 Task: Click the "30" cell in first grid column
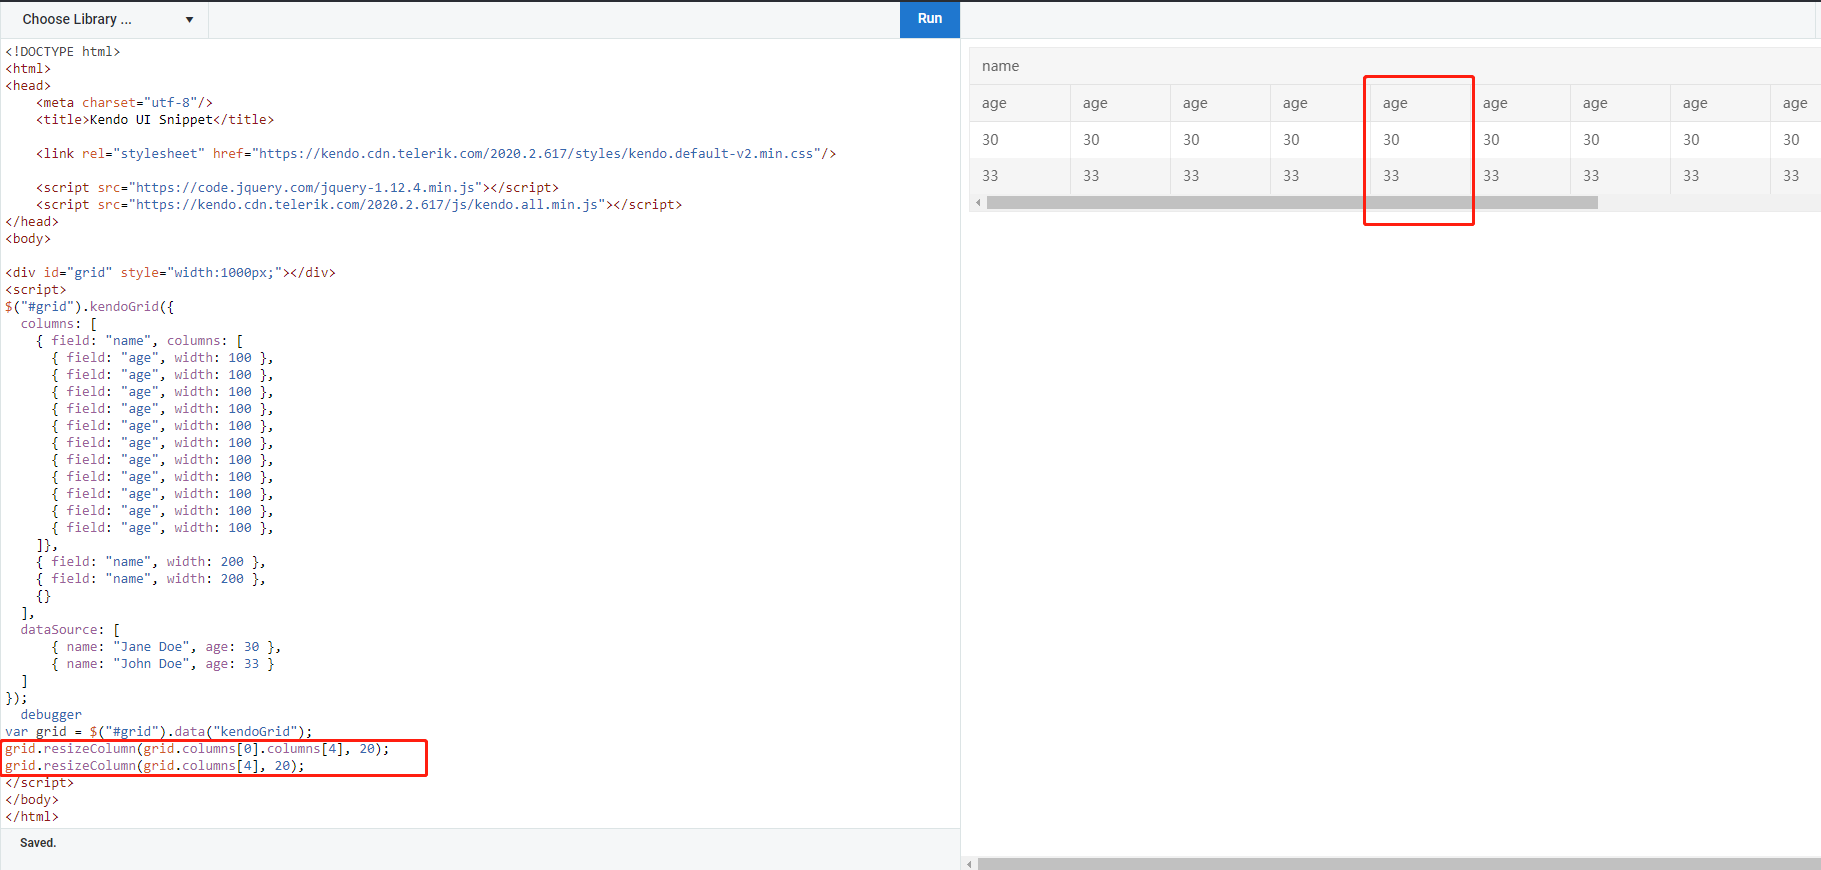click(x=990, y=140)
